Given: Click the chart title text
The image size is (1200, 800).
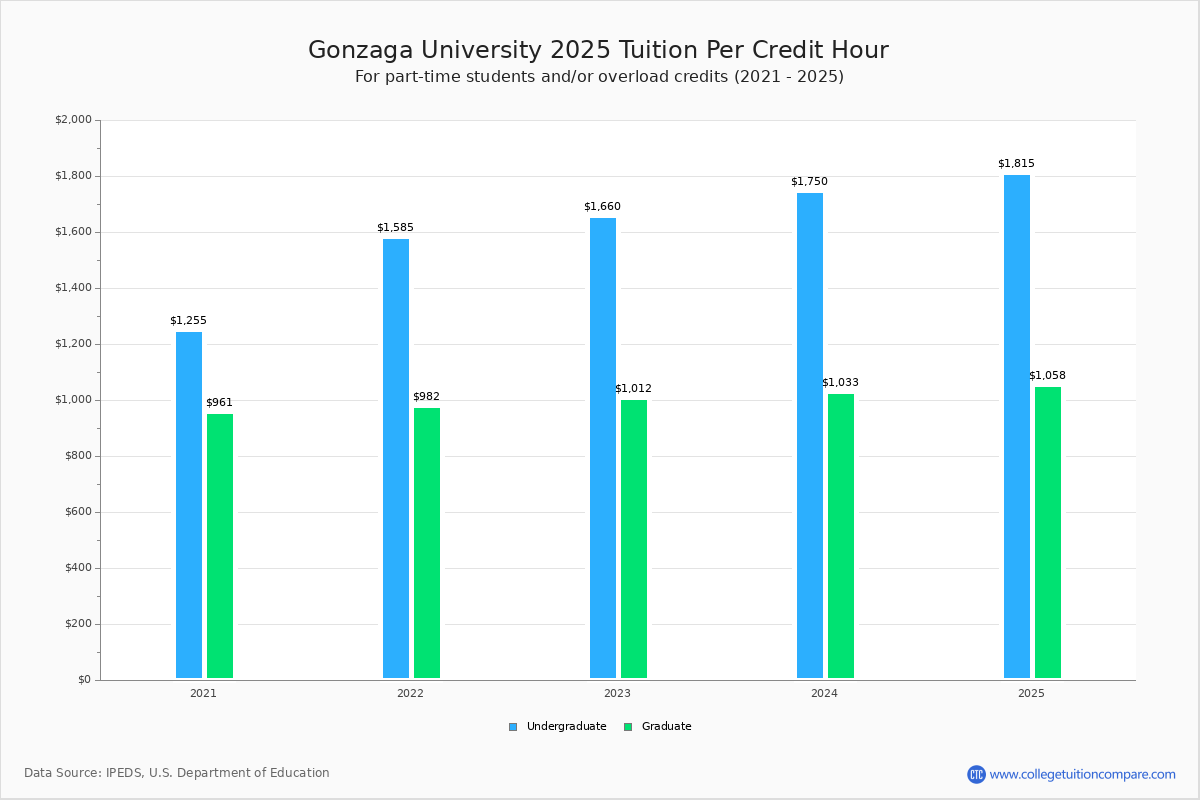Looking at the screenshot, I should (598, 51).
